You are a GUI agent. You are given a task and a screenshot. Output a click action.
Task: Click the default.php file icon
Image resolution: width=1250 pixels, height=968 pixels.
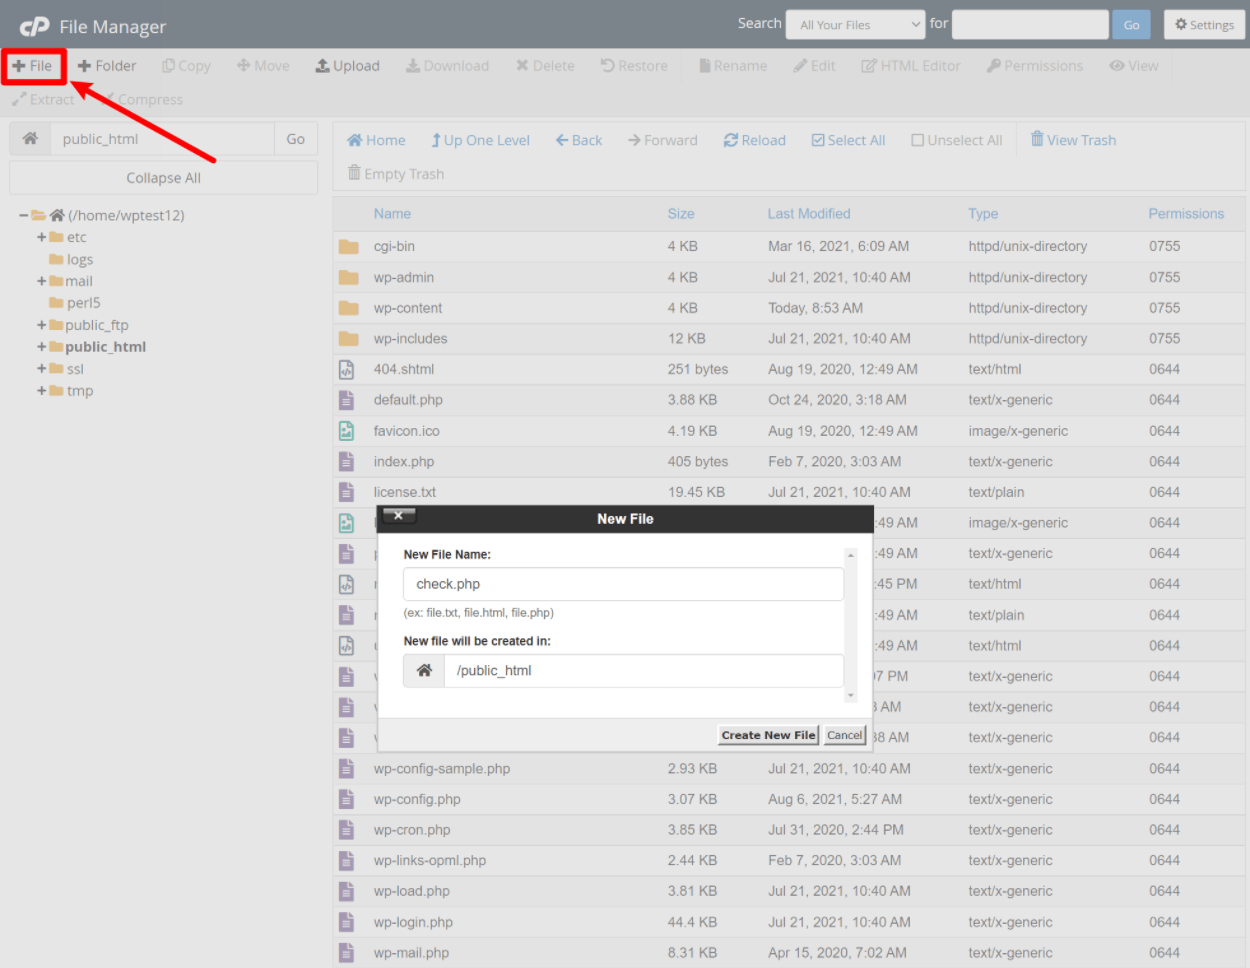(x=346, y=400)
